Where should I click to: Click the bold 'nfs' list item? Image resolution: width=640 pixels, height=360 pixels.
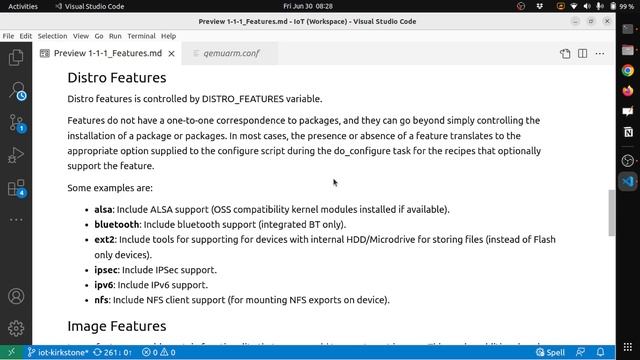click(x=101, y=300)
